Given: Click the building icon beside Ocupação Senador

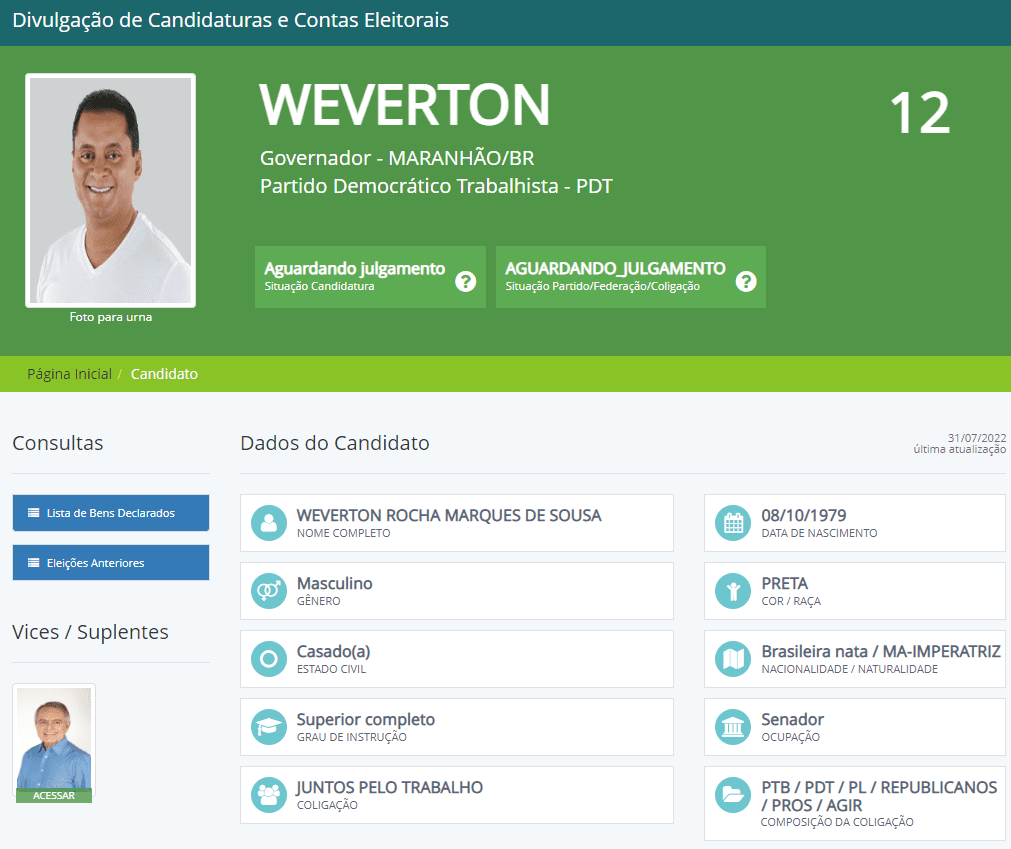Looking at the screenshot, I should (733, 727).
